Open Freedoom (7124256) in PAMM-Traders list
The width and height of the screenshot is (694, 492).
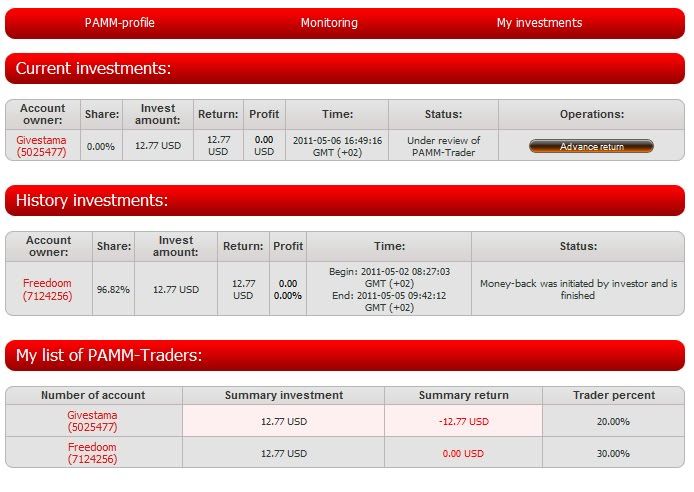pyautogui.click(x=93, y=453)
